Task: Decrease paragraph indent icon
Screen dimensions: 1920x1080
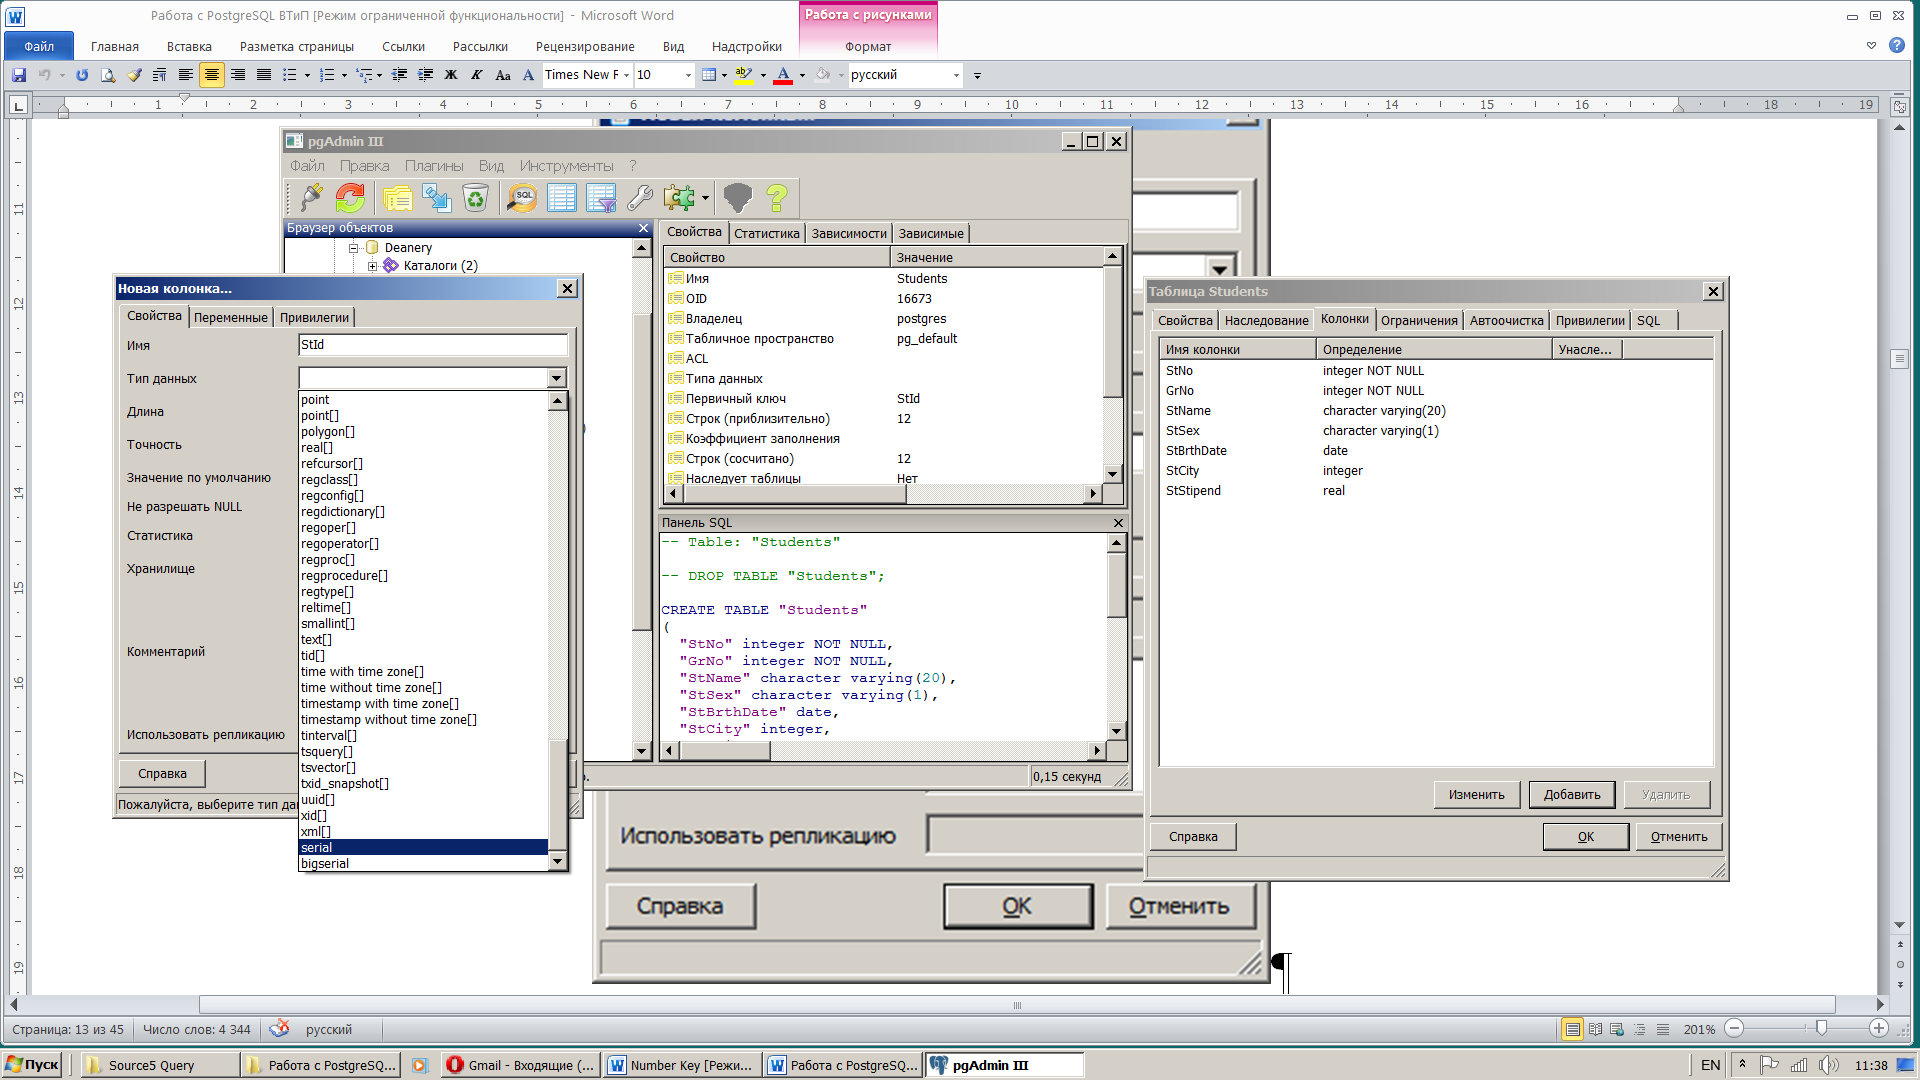Action: coord(399,75)
